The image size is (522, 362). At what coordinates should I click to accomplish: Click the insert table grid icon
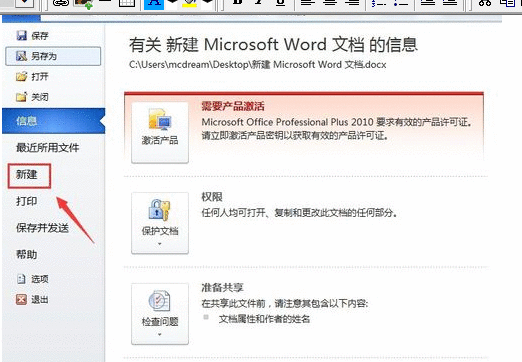127,3
